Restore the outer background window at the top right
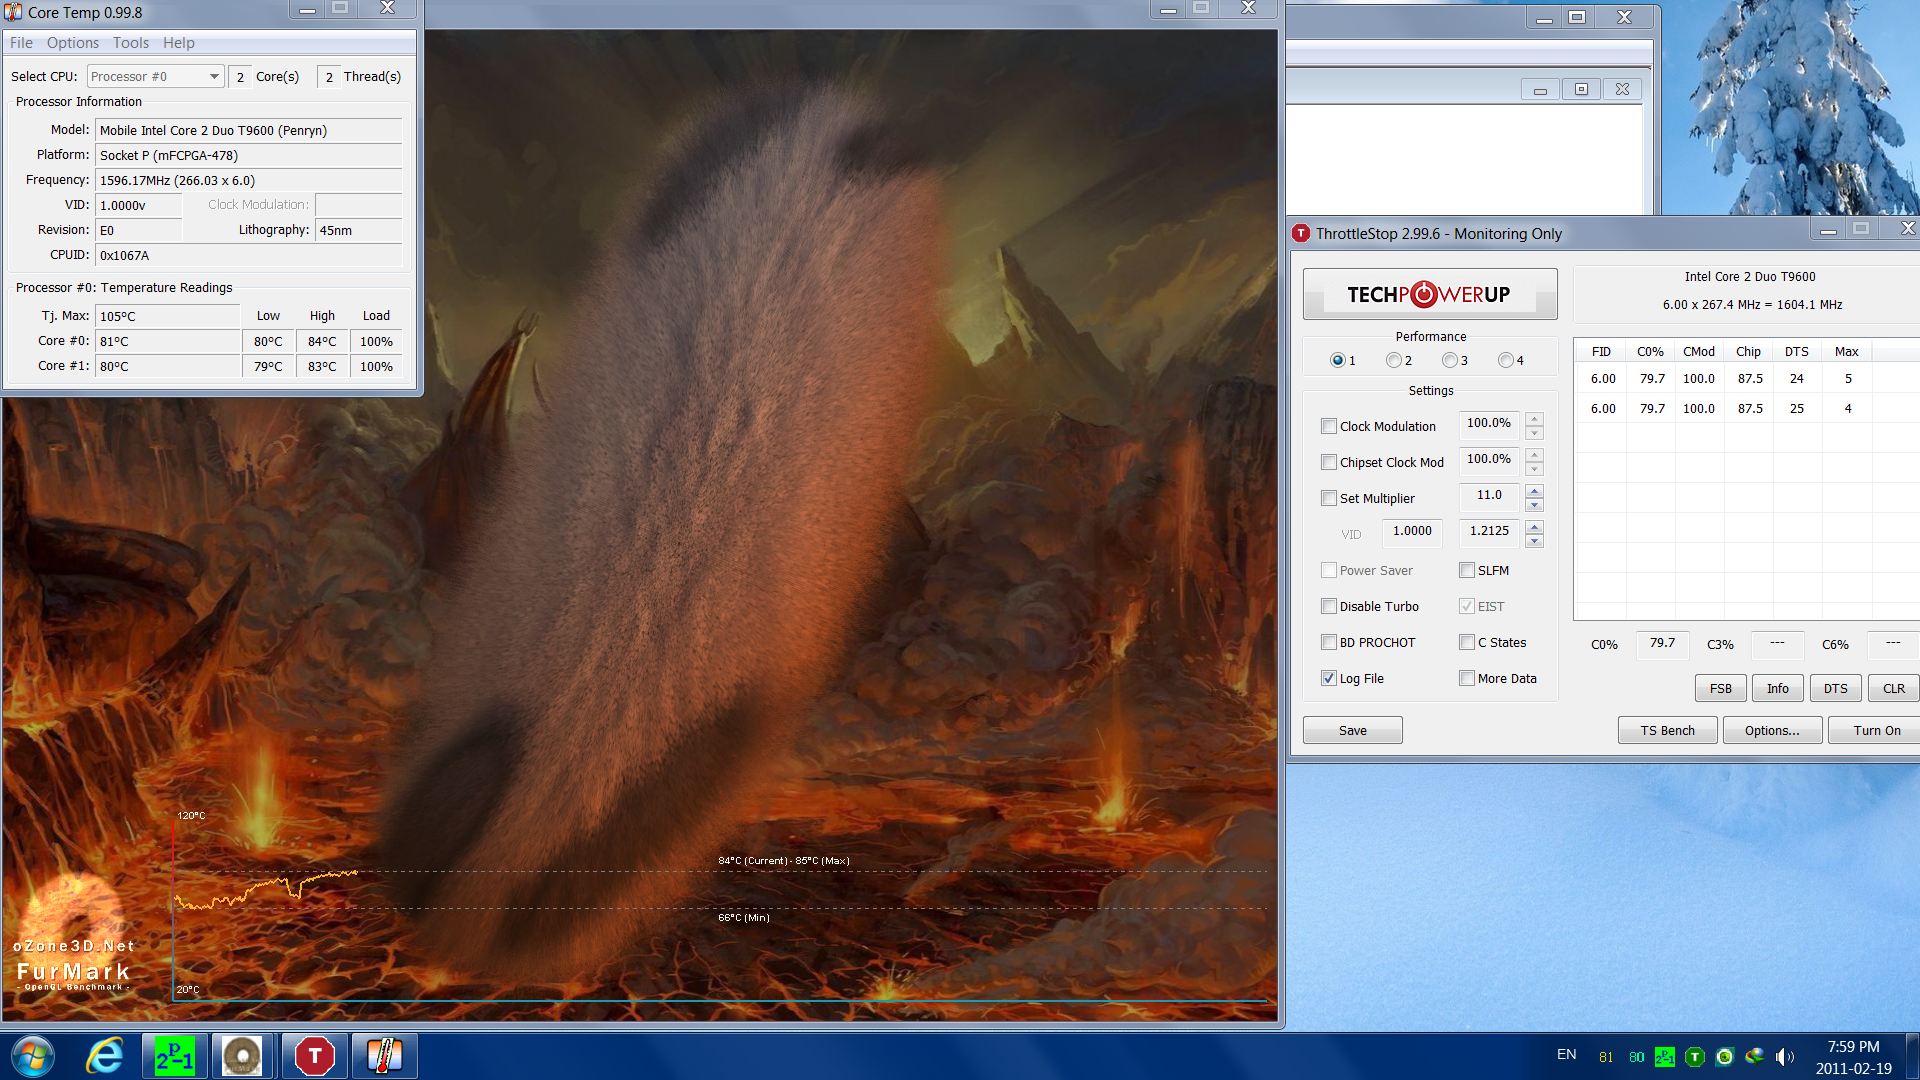Screen dimensions: 1920x1080 1577,17
